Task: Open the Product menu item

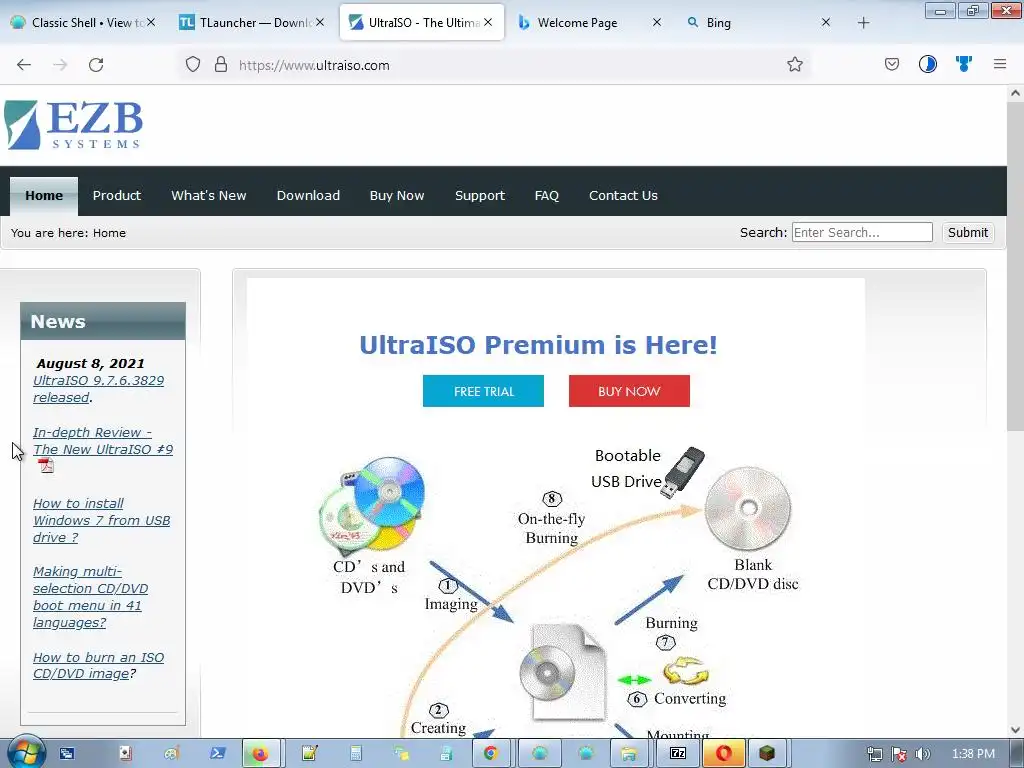Action: (x=116, y=195)
